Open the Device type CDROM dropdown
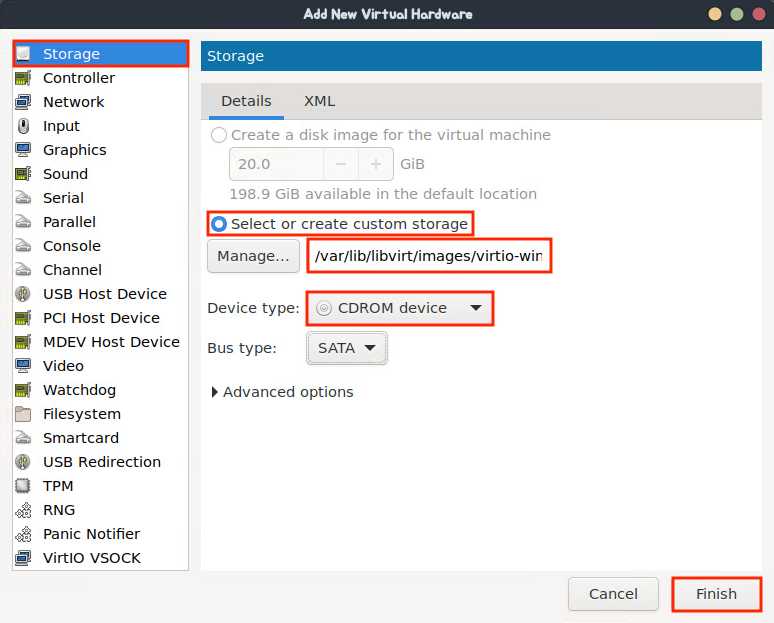This screenshot has height=623, width=774. [399, 308]
